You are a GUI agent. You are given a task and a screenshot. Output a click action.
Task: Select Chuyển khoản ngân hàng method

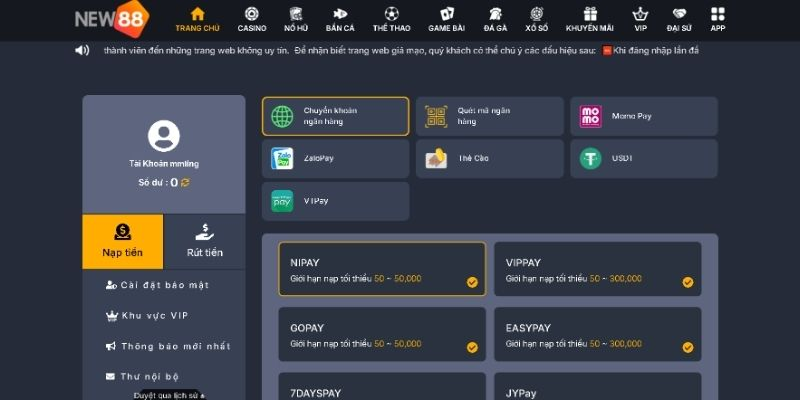(x=335, y=116)
